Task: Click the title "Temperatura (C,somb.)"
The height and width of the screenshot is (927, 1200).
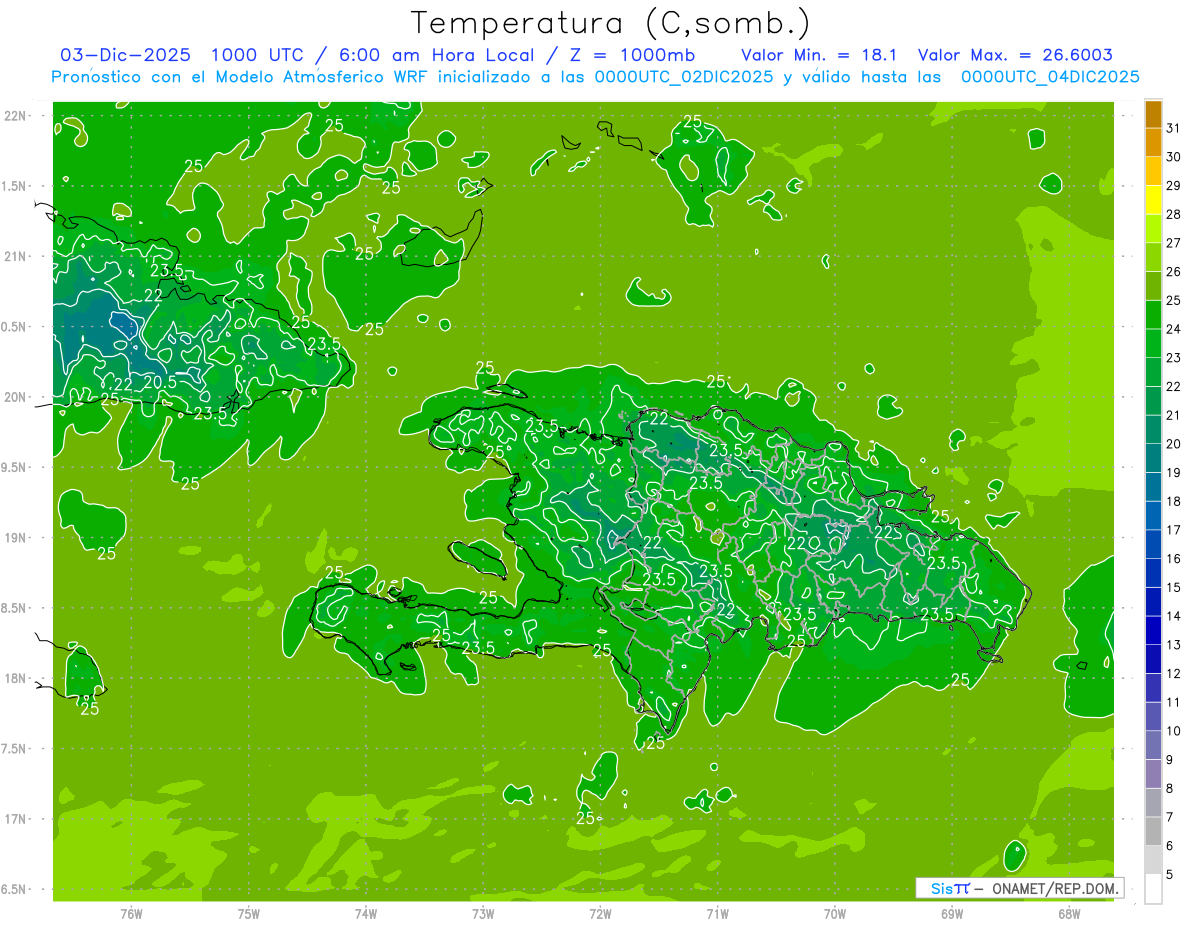Action: (611, 22)
